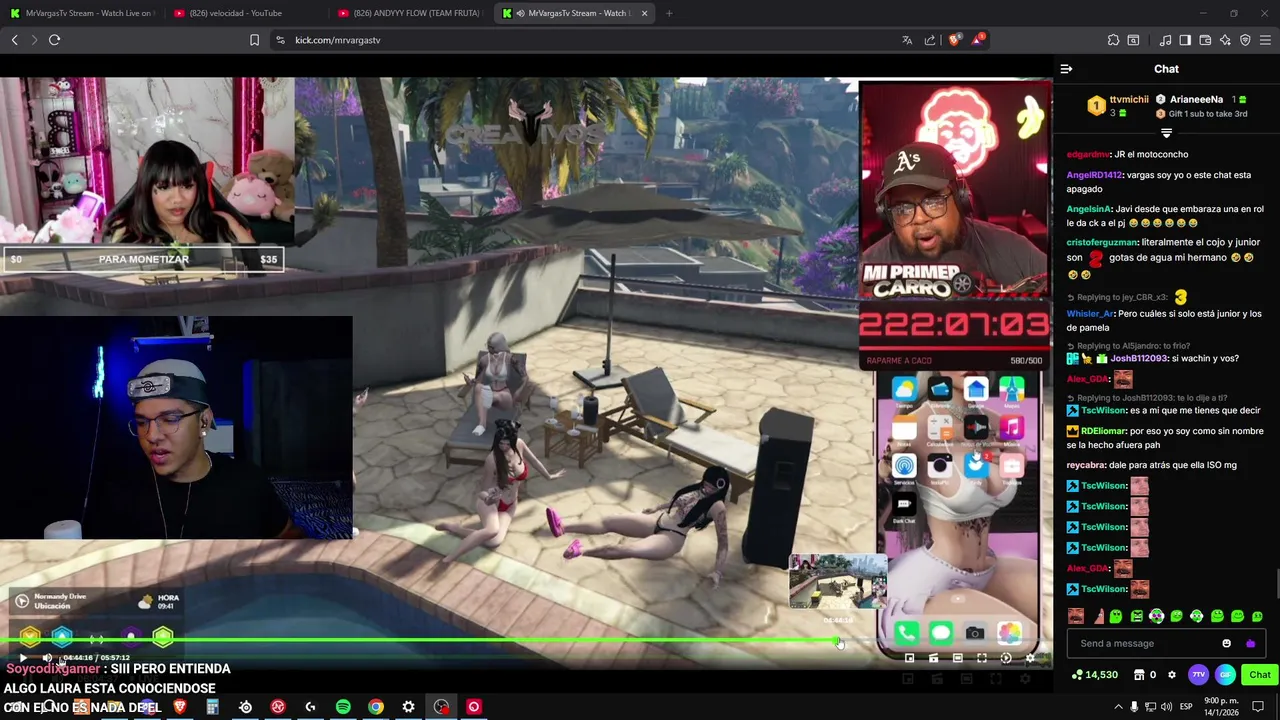The image size is (1280, 720).
Task: Click the Whisler_Ar username in chat
Action: pos(1089,313)
